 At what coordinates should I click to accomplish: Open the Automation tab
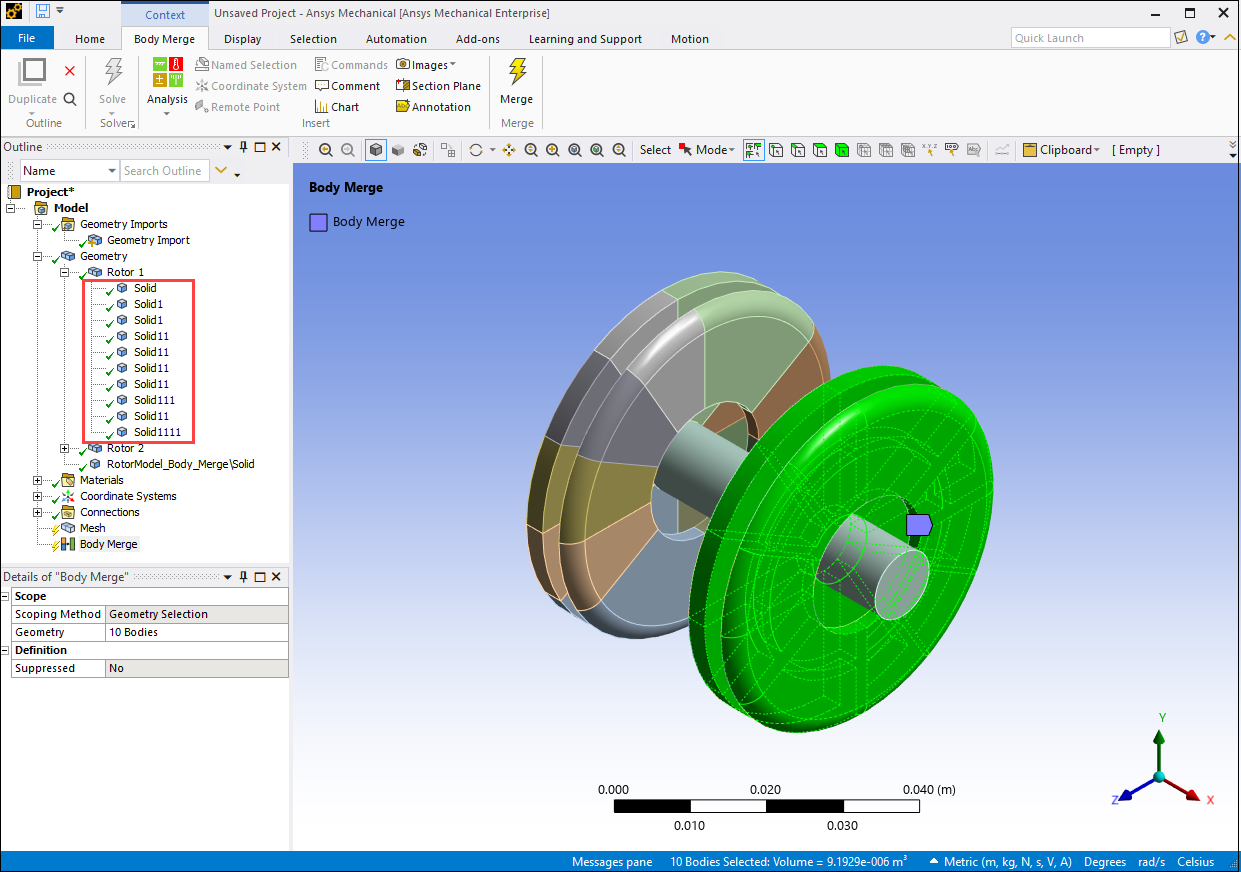click(396, 39)
